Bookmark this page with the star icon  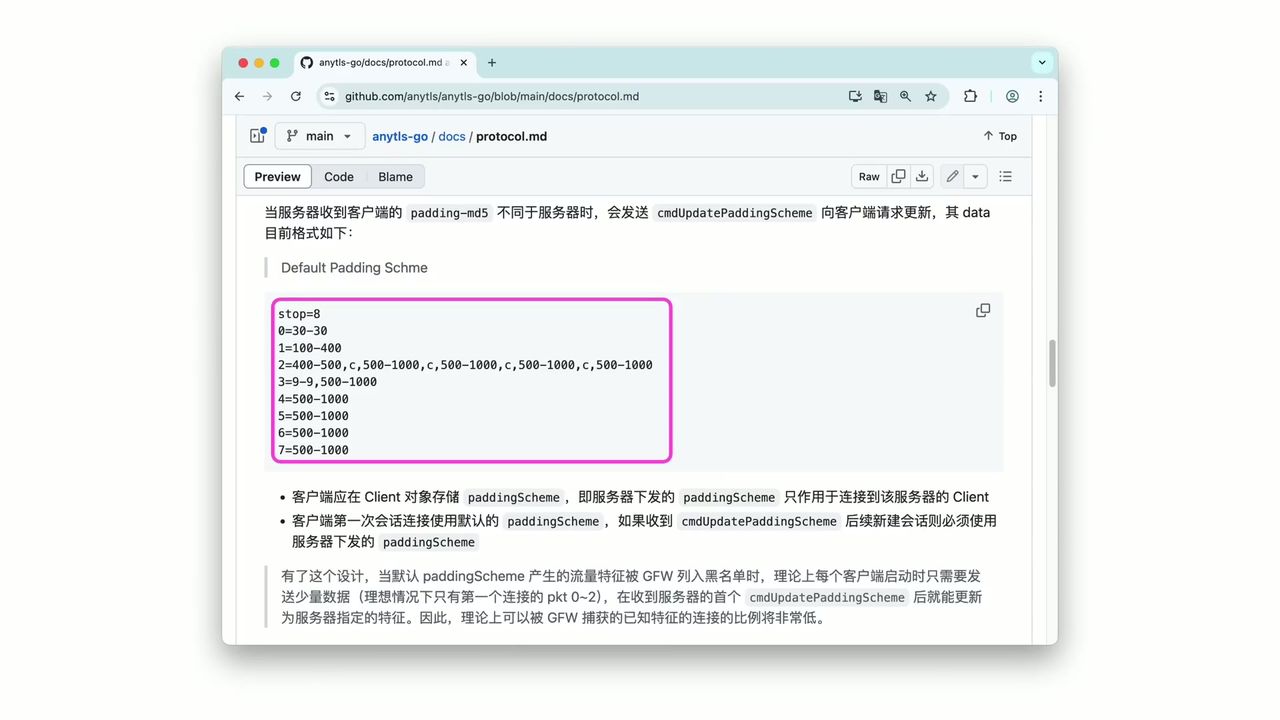click(931, 96)
